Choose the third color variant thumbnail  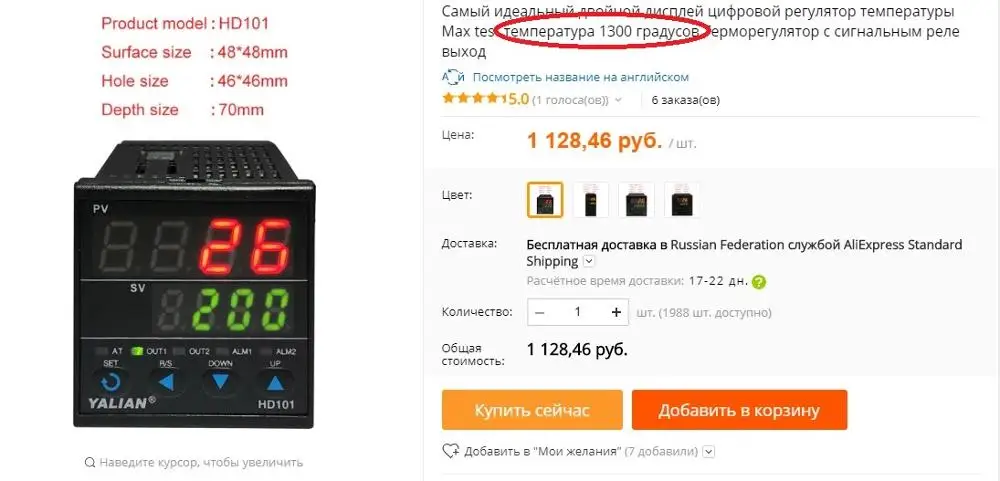click(636, 200)
